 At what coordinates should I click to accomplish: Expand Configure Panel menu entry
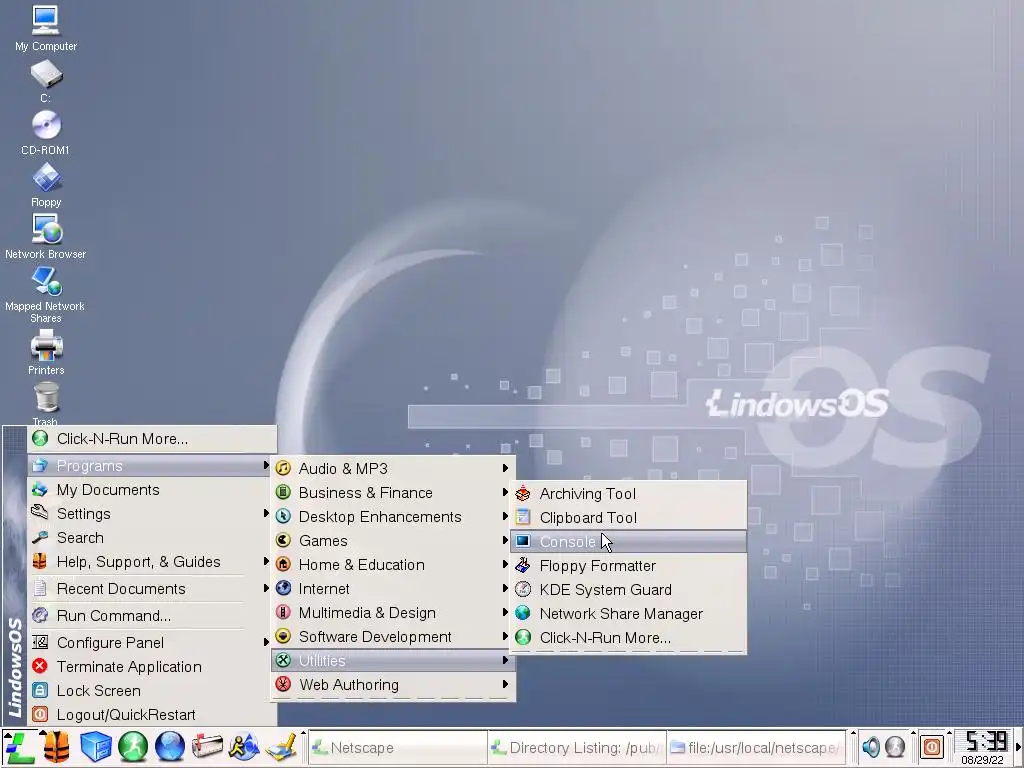point(150,643)
